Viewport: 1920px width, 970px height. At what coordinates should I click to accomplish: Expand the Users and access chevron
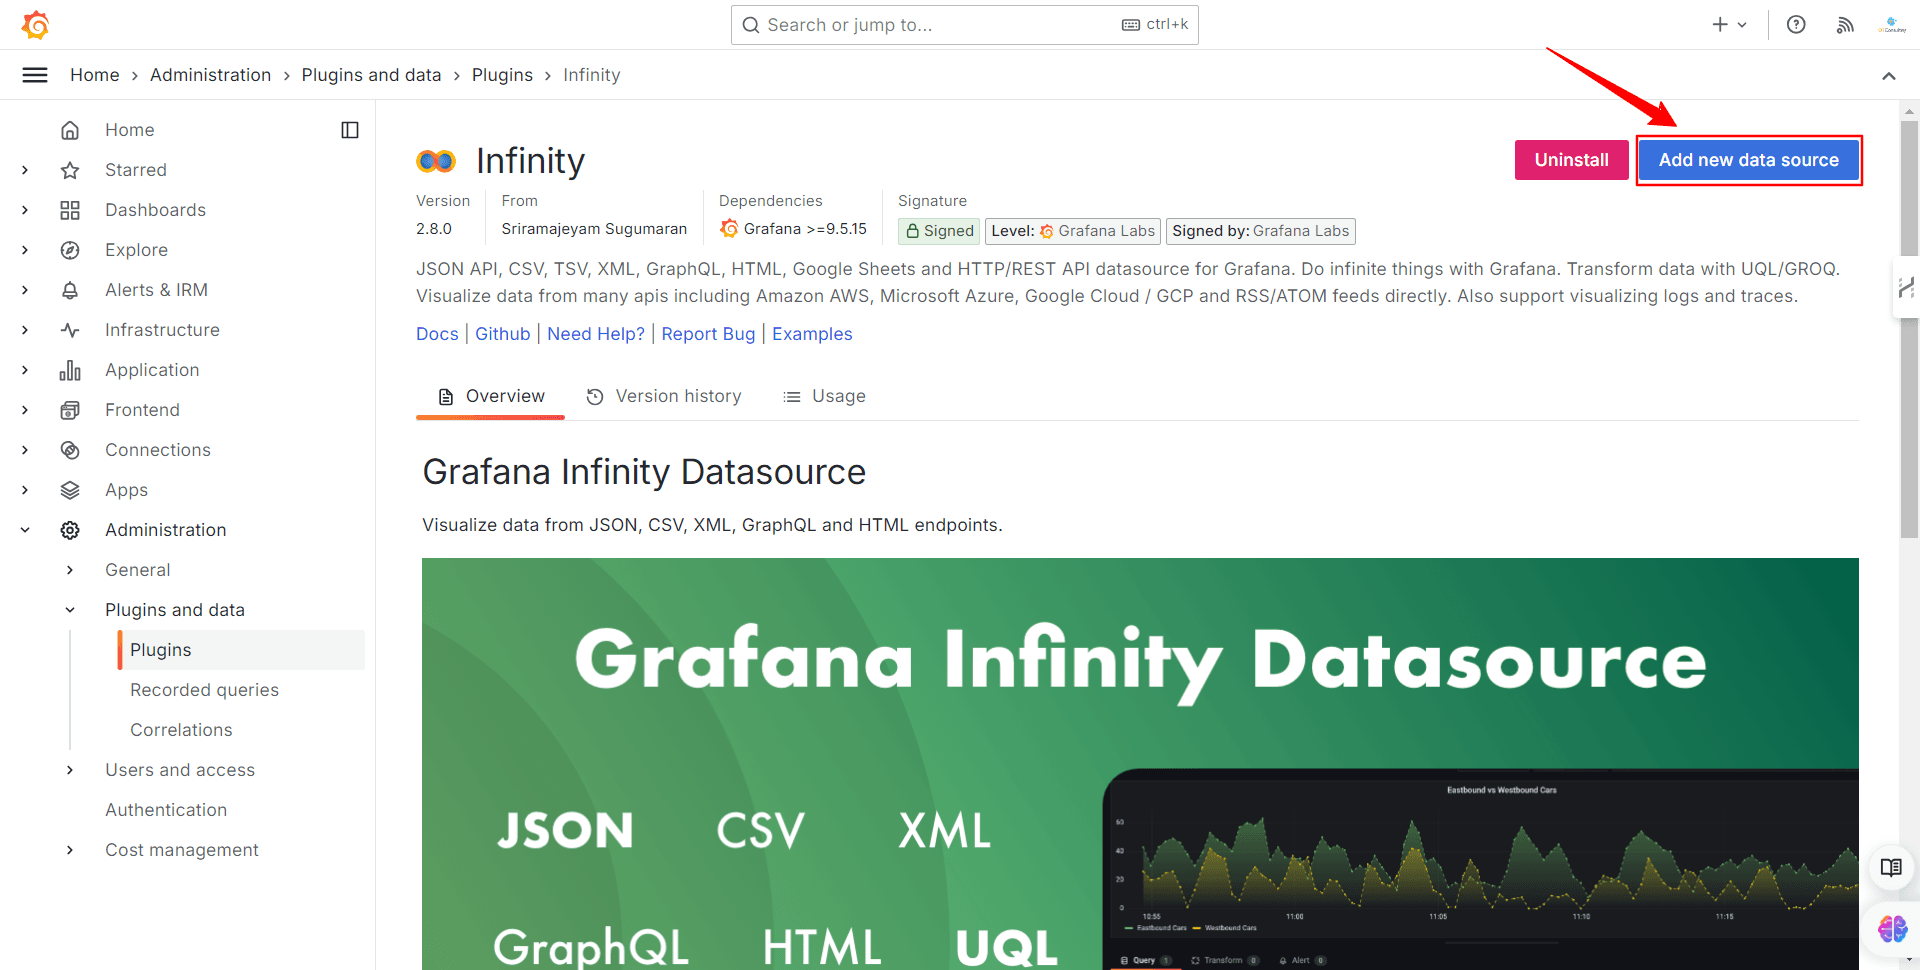point(70,770)
